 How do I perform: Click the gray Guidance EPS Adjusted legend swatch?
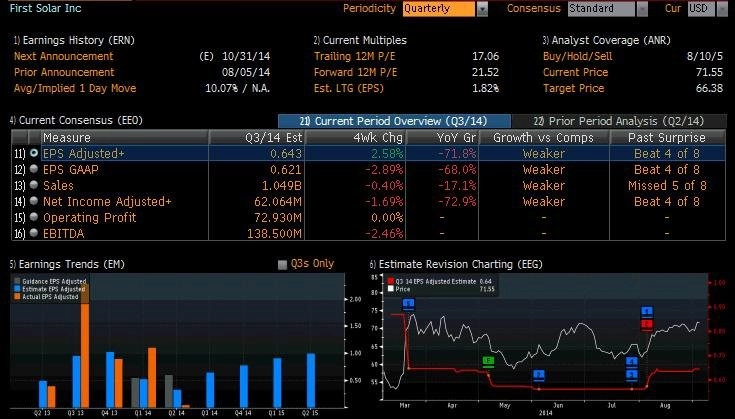click(x=17, y=282)
